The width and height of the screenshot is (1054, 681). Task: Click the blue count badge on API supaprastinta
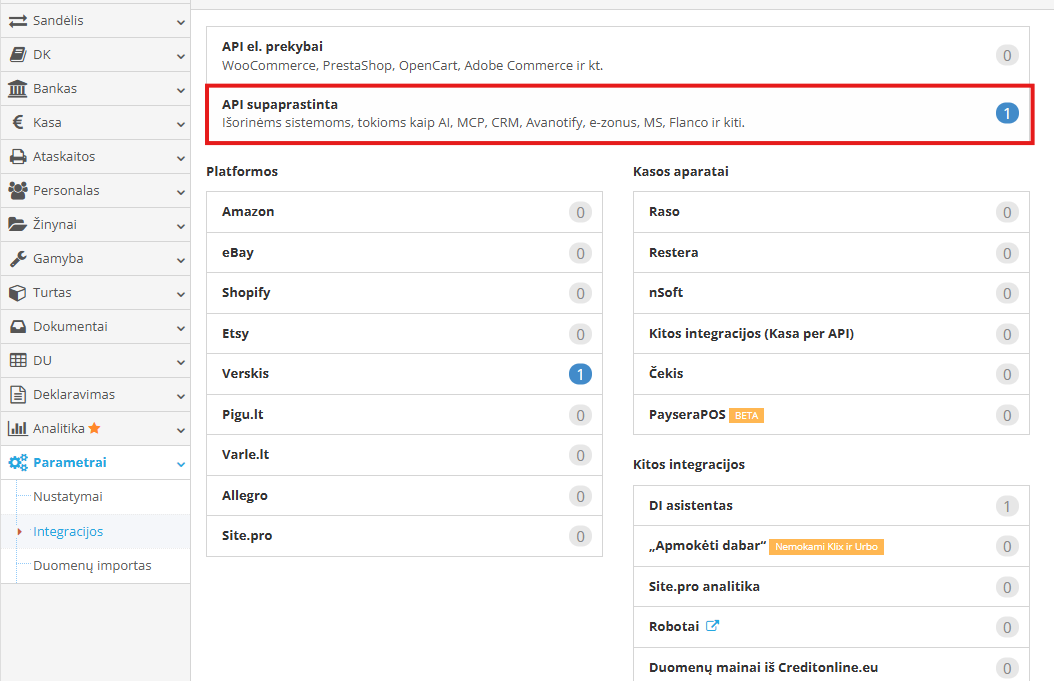pyautogui.click(x=1007, y=114)
